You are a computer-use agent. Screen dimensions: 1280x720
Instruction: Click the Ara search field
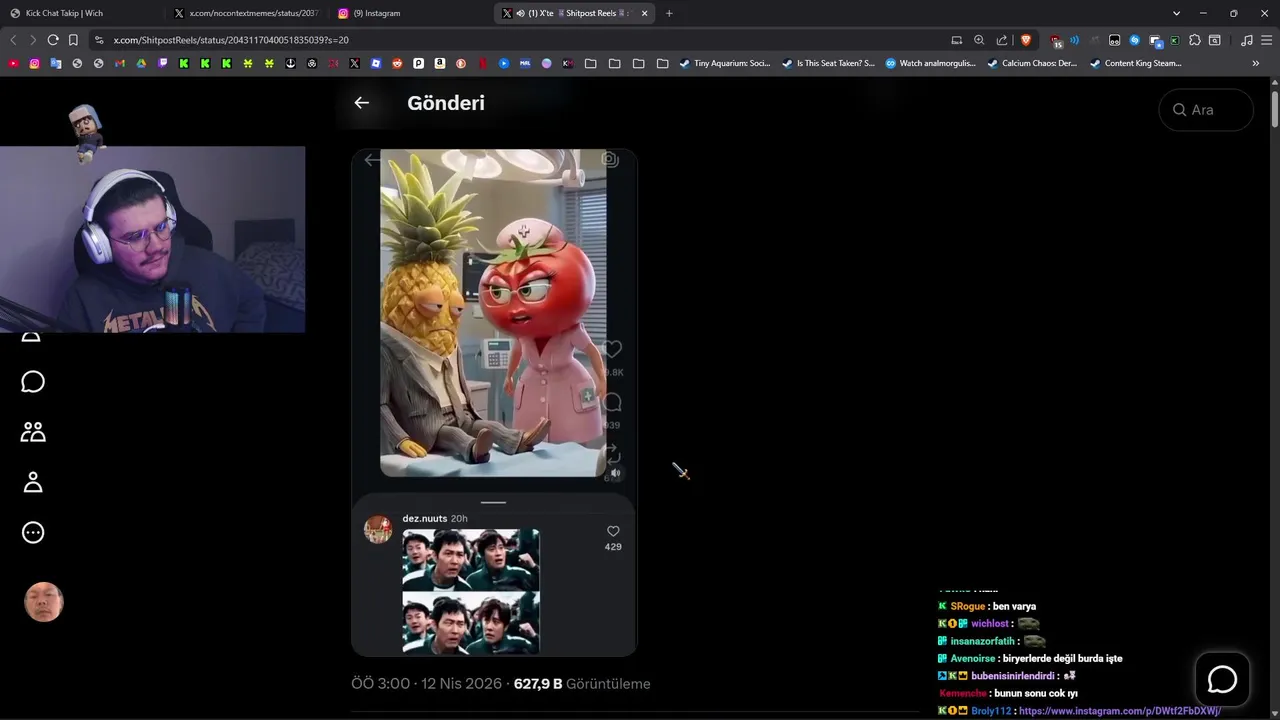tap(1206, 110)
